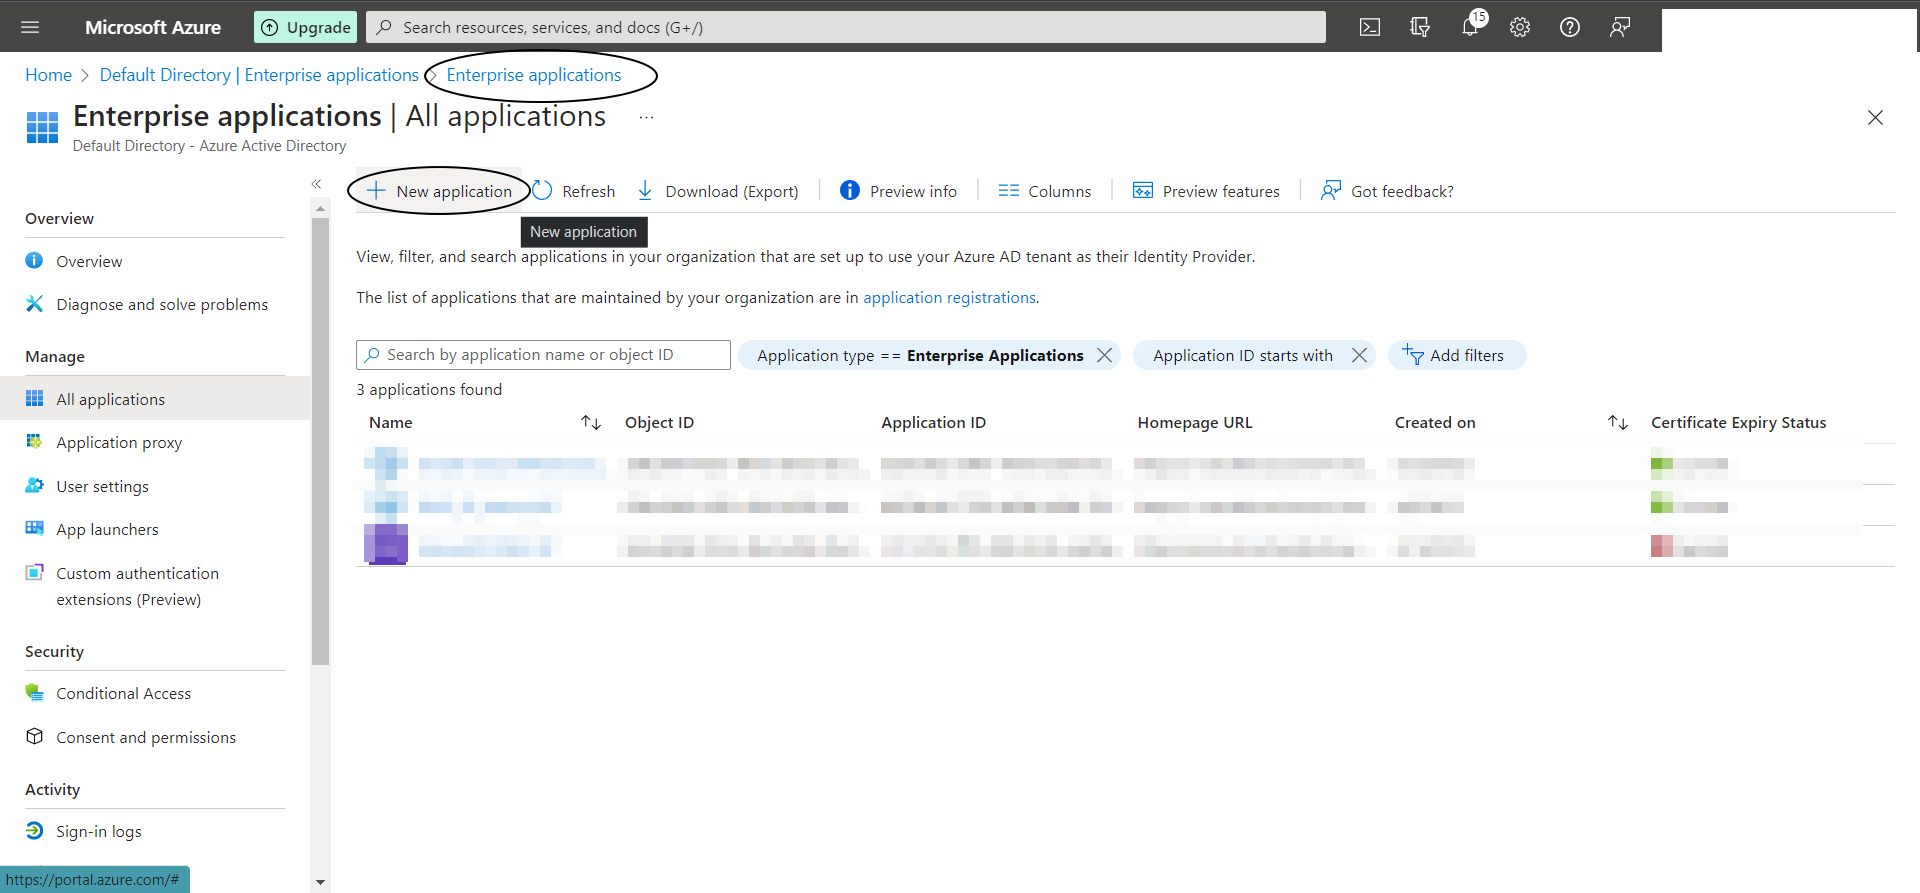Collapse the left navigation menu
1920x893 pixels.
point(316,184)
